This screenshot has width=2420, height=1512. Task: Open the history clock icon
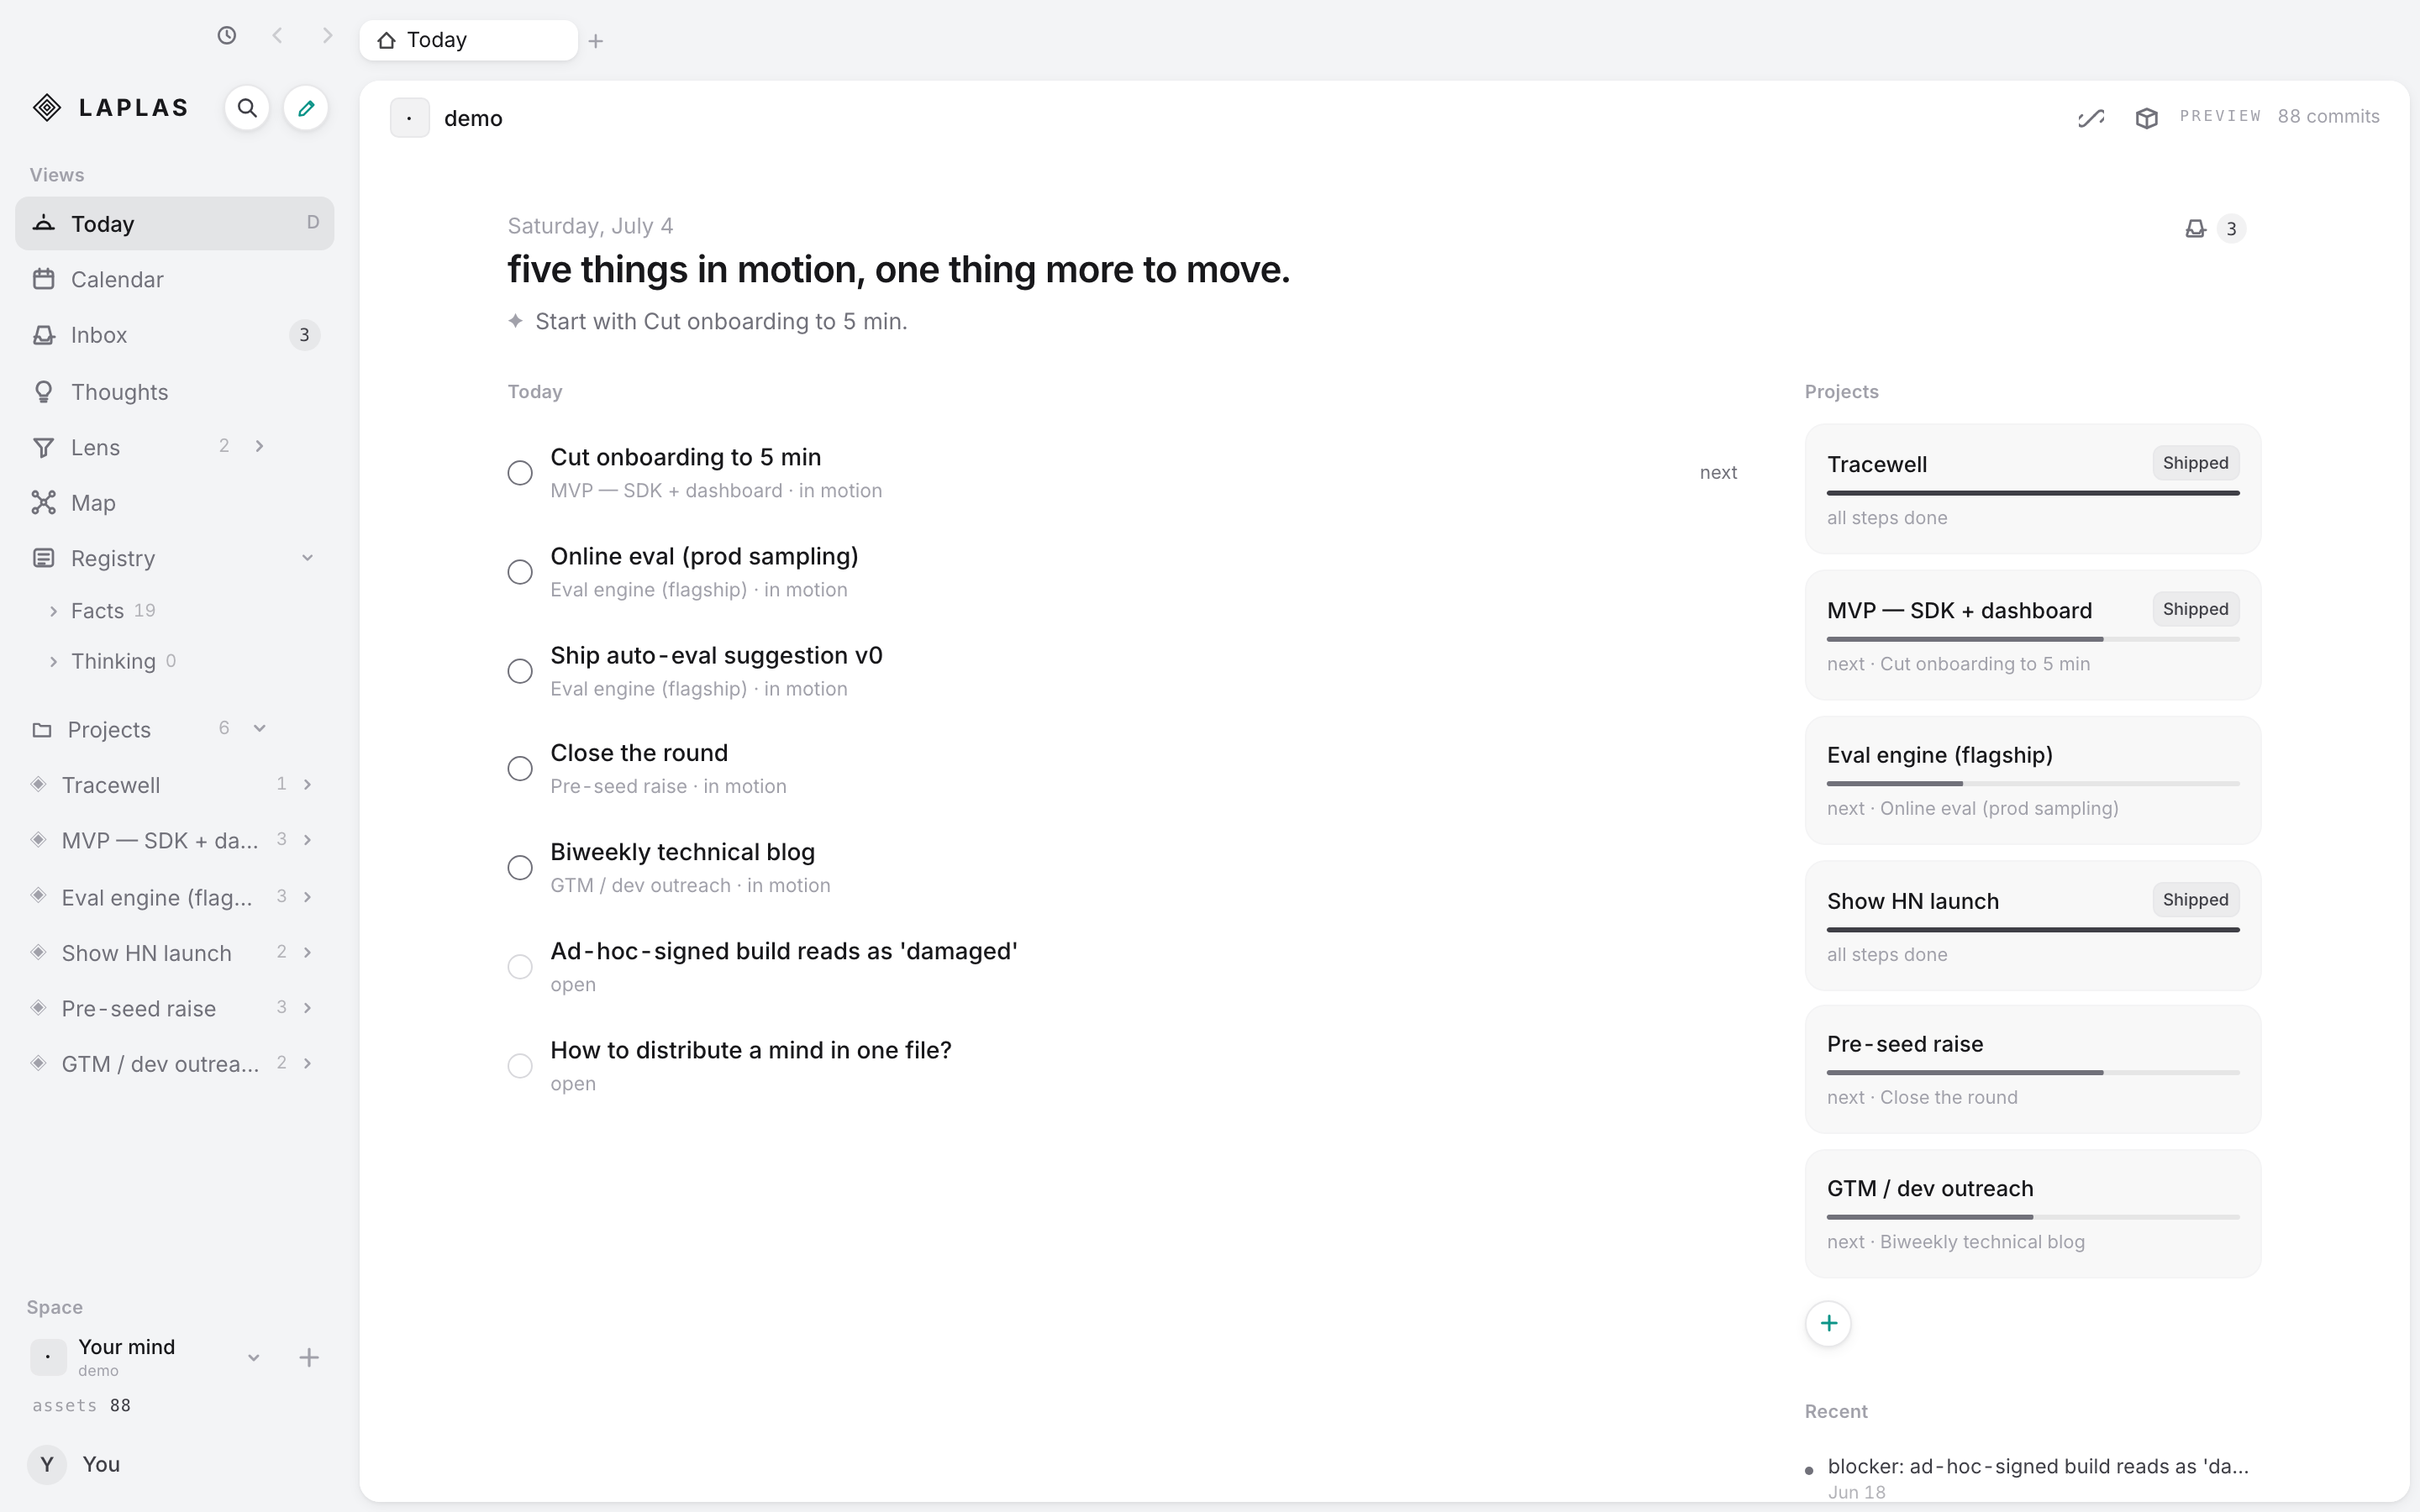(227, 36)
